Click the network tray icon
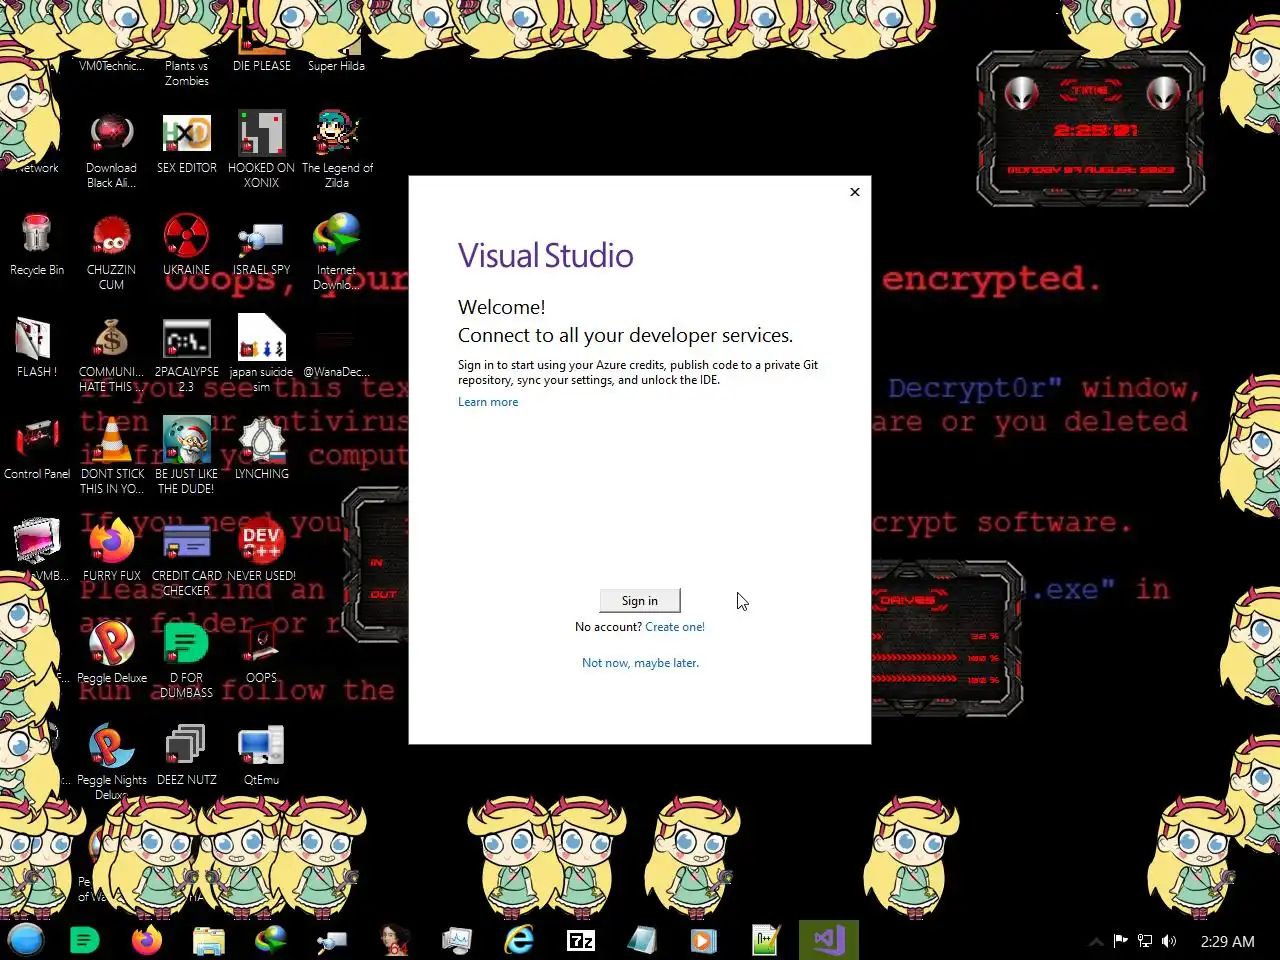This screenshot has height=960, width=1280. [1145, 941]
